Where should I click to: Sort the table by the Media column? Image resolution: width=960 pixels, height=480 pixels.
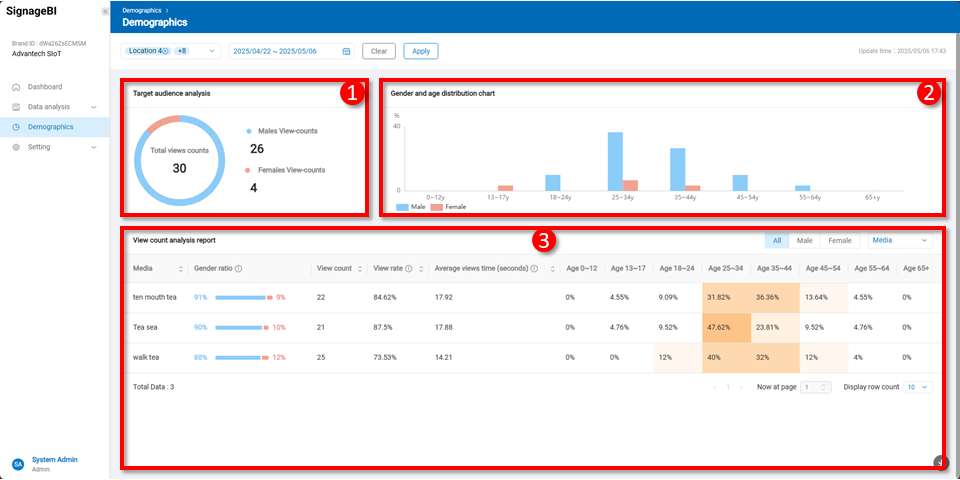pos(181,269)
